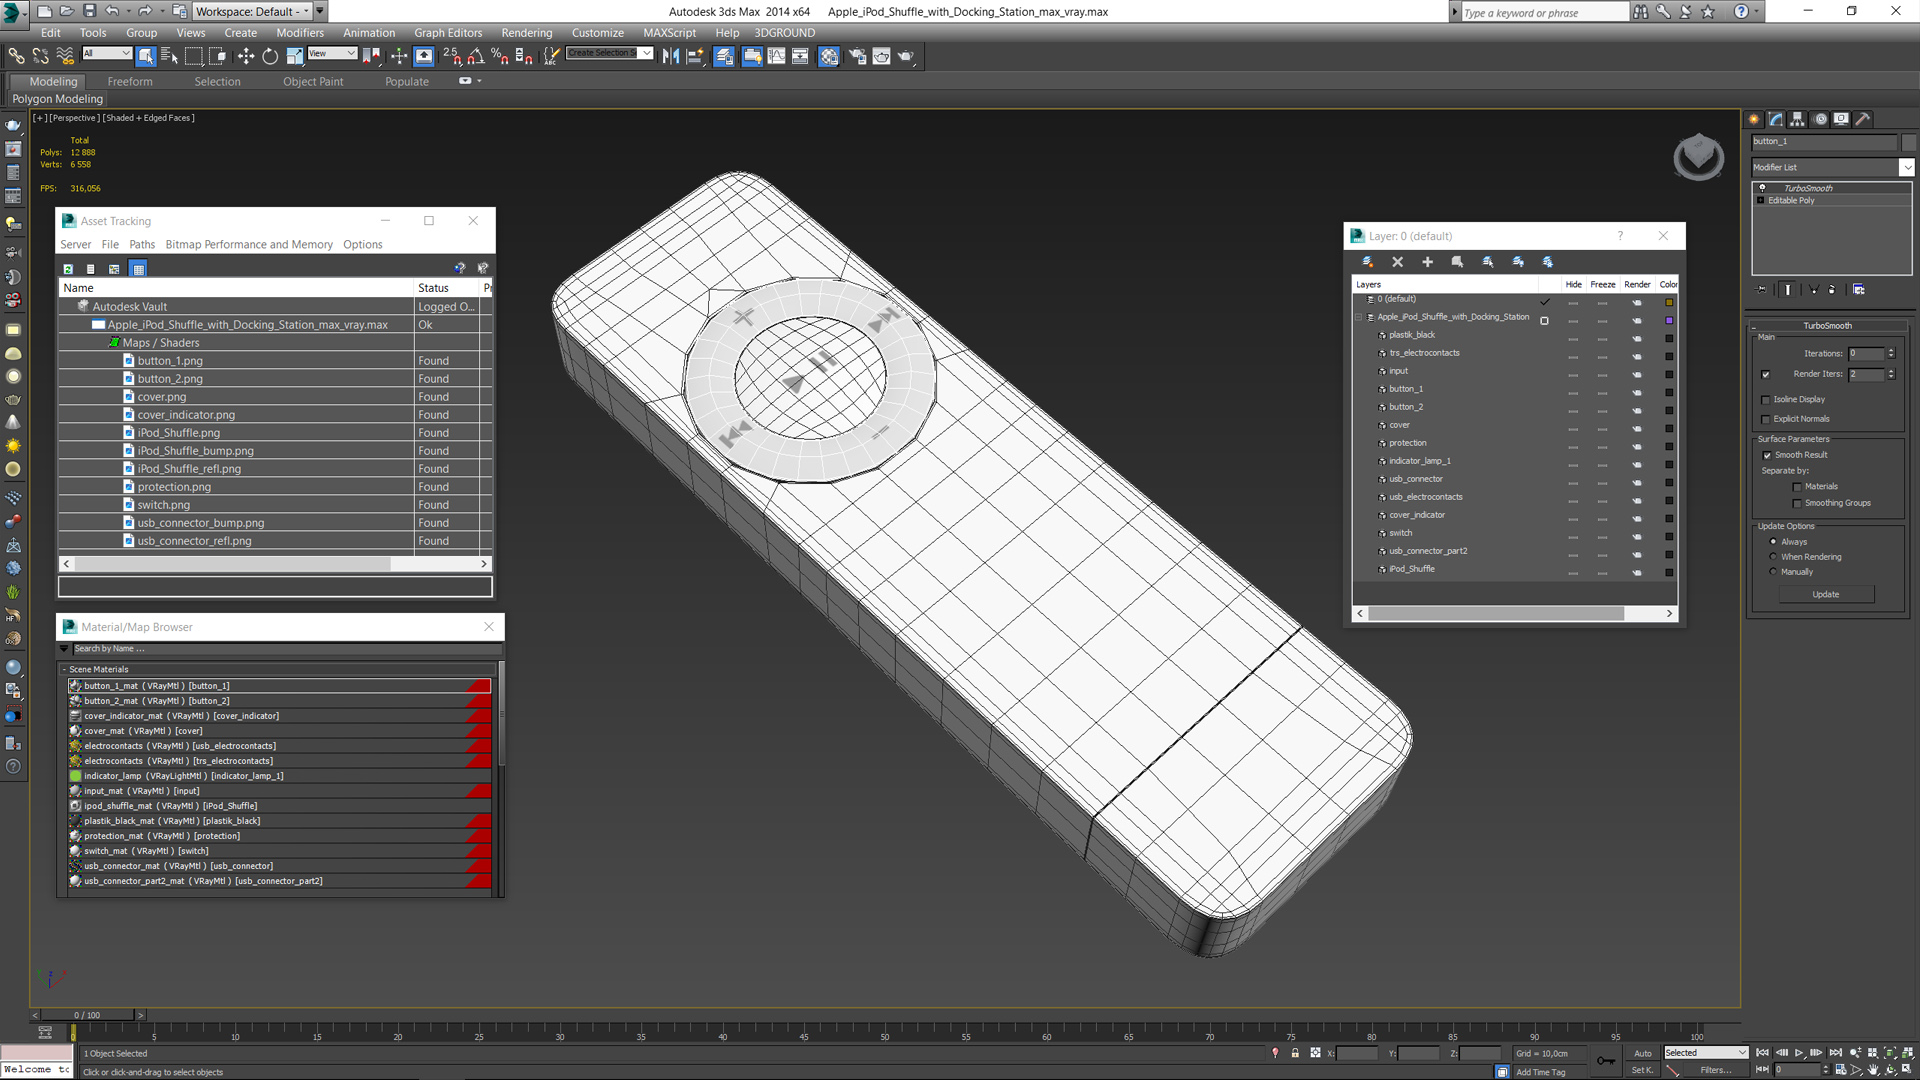Click the purple color swatch for Apple_iPod_Shuffle layer

(1669, 318)
